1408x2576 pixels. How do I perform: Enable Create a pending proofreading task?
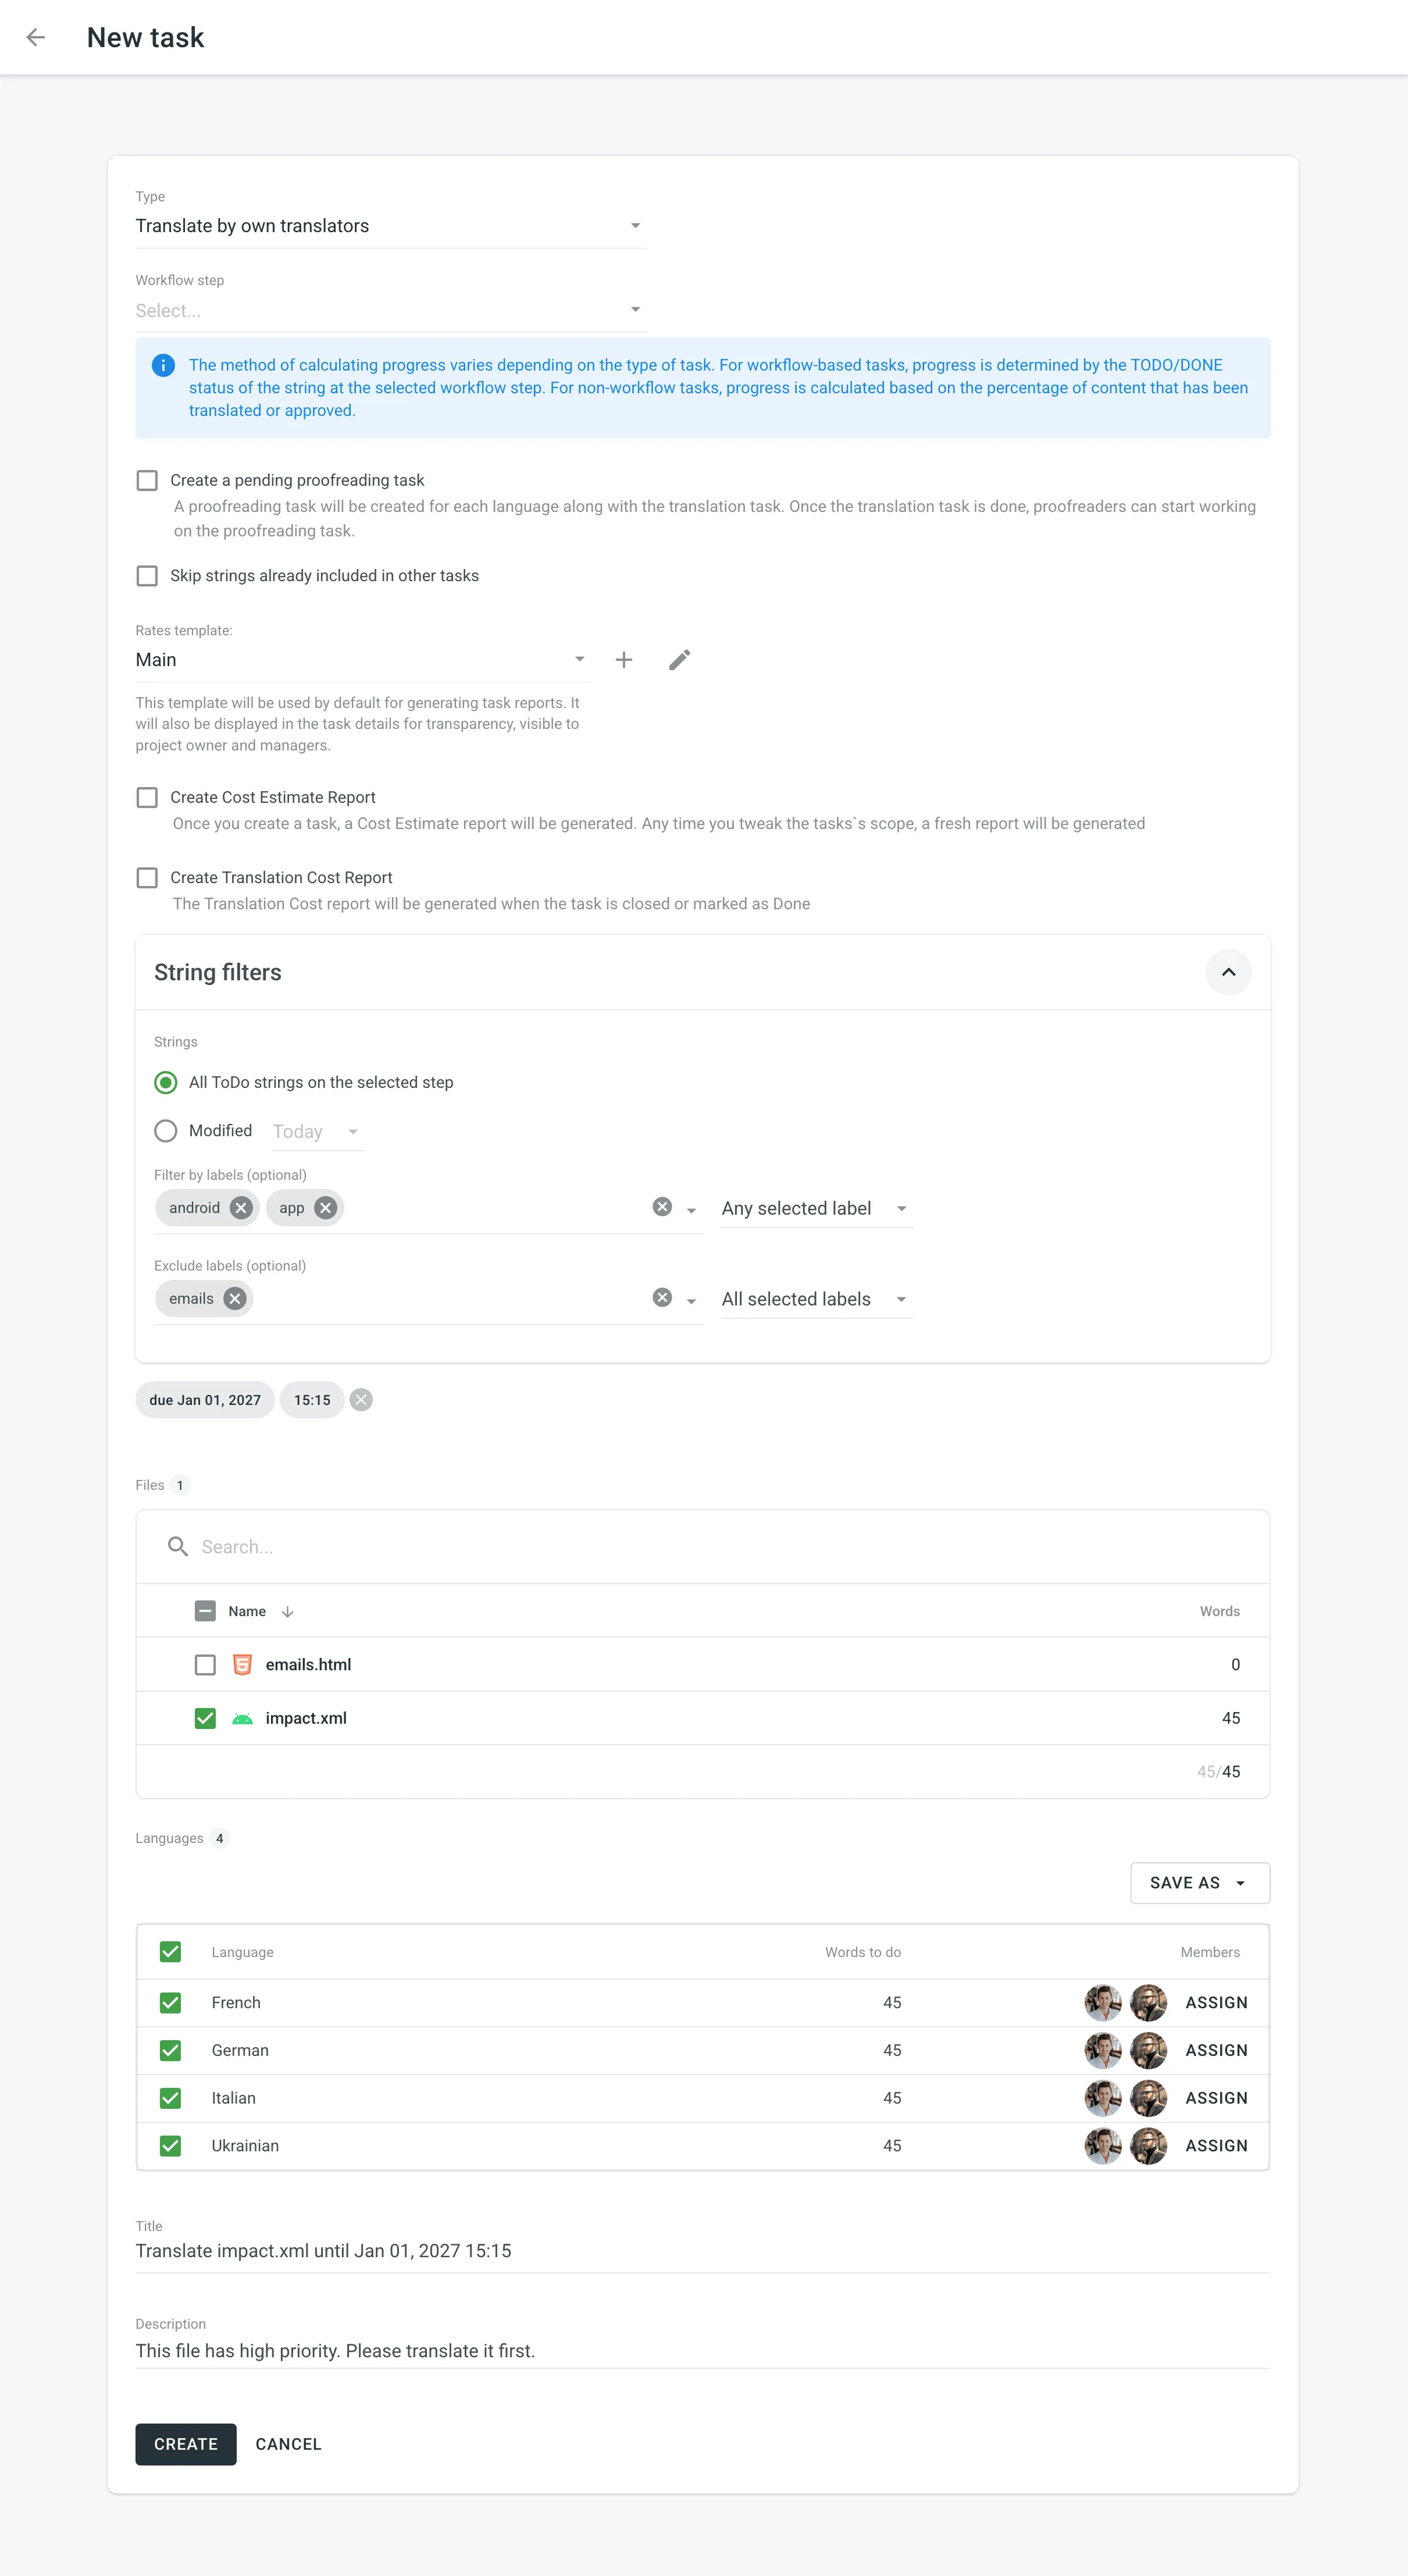[147, 480]
